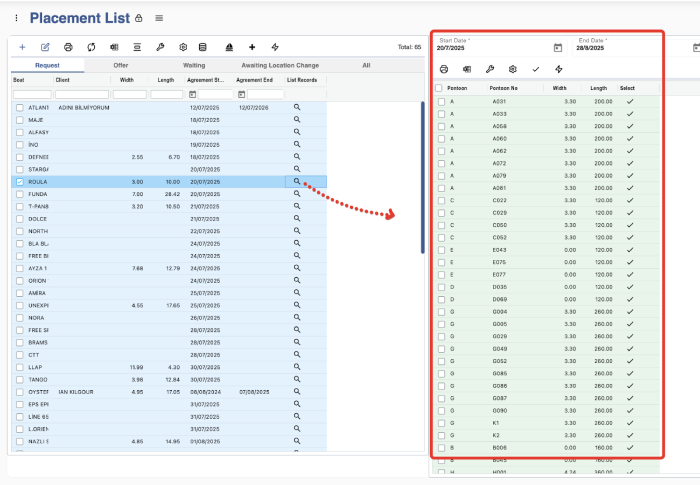Screen dimensions: 700x485
Task: Switch to the Offer tab
Action: pos(121,65)
